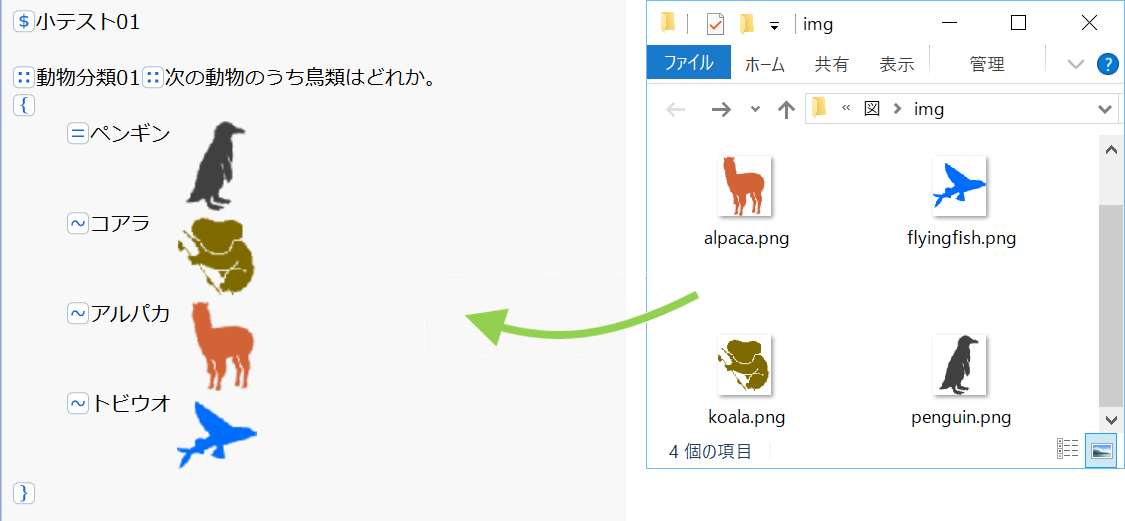Image resolution: width=1125 pixels, height=521 pixels.
Task: Expand the ribbon with the chevron arrow
Action: 1075,64
